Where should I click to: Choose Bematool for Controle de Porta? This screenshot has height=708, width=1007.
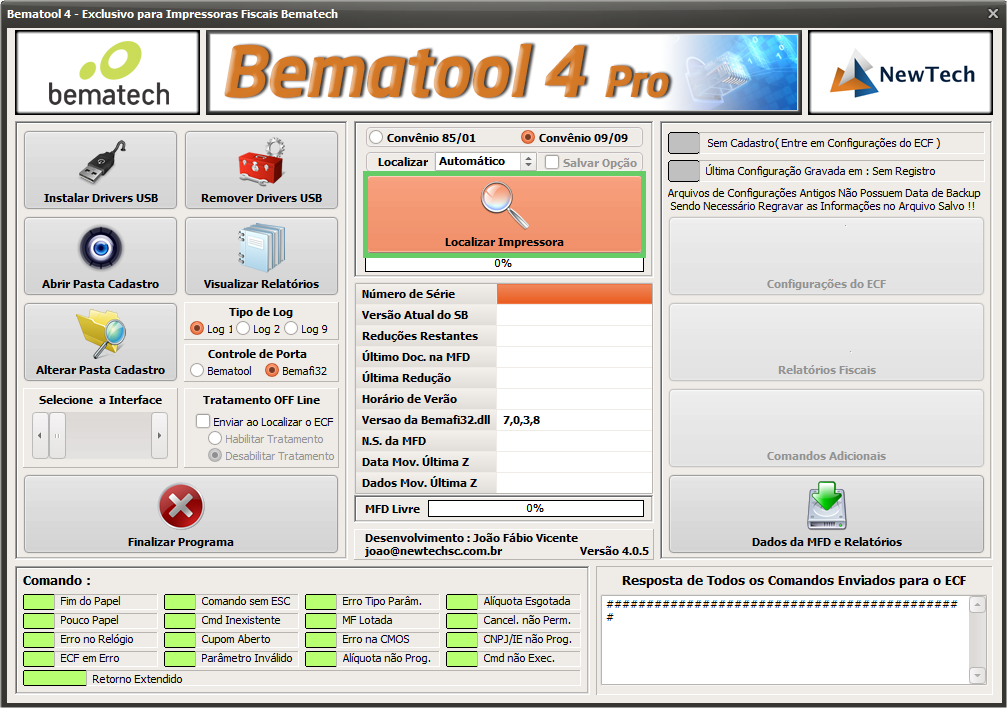coord(197,370)
